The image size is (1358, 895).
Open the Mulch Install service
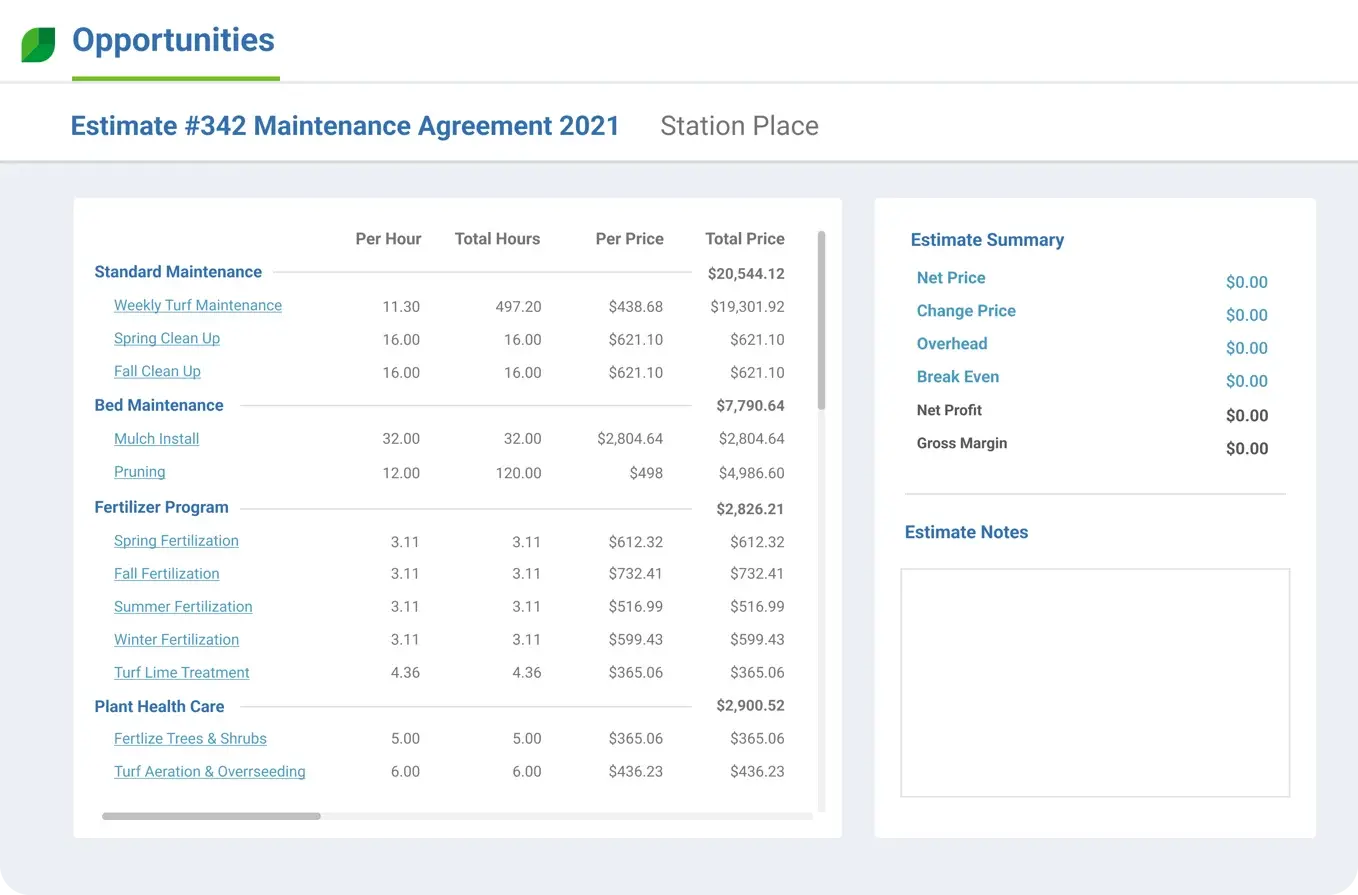coord(156,438)
